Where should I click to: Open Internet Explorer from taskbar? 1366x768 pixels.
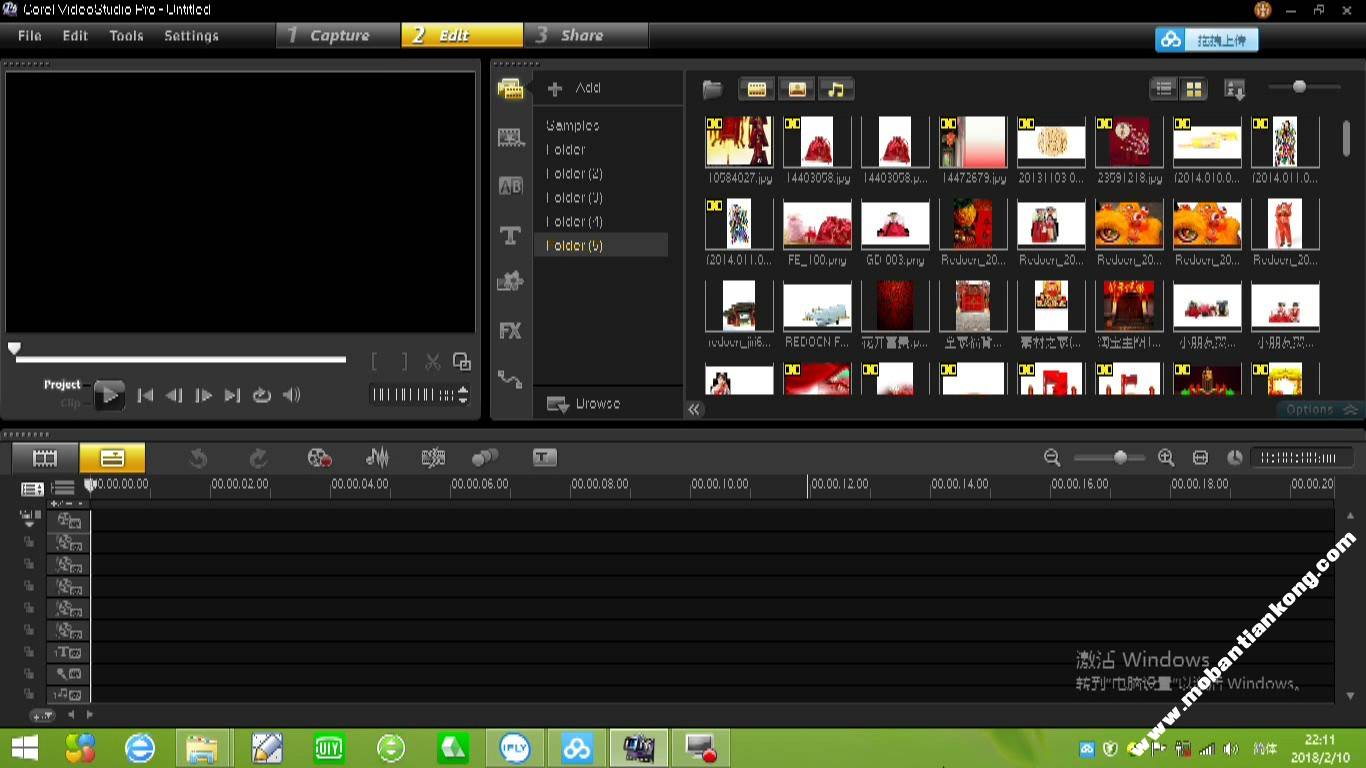[x=139, y=748]
